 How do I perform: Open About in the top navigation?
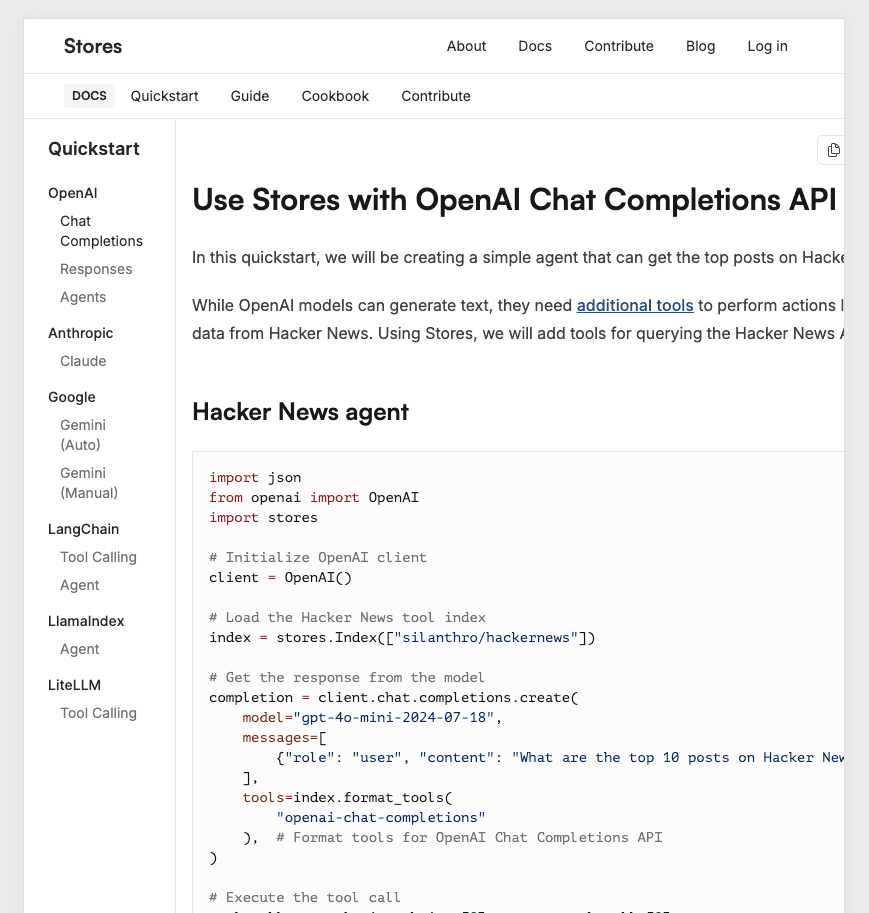(466, 46)
